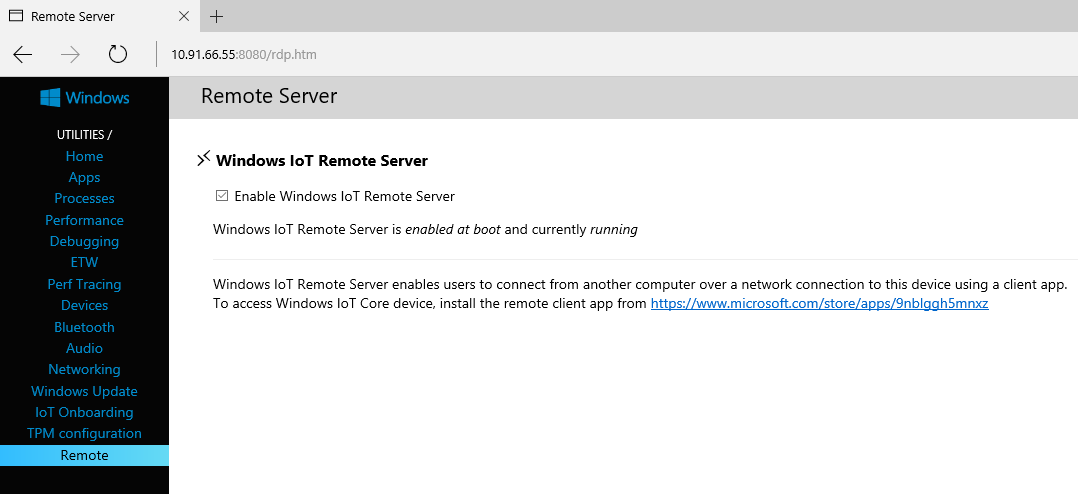Open the Debugging section

(x=84, y=241)
